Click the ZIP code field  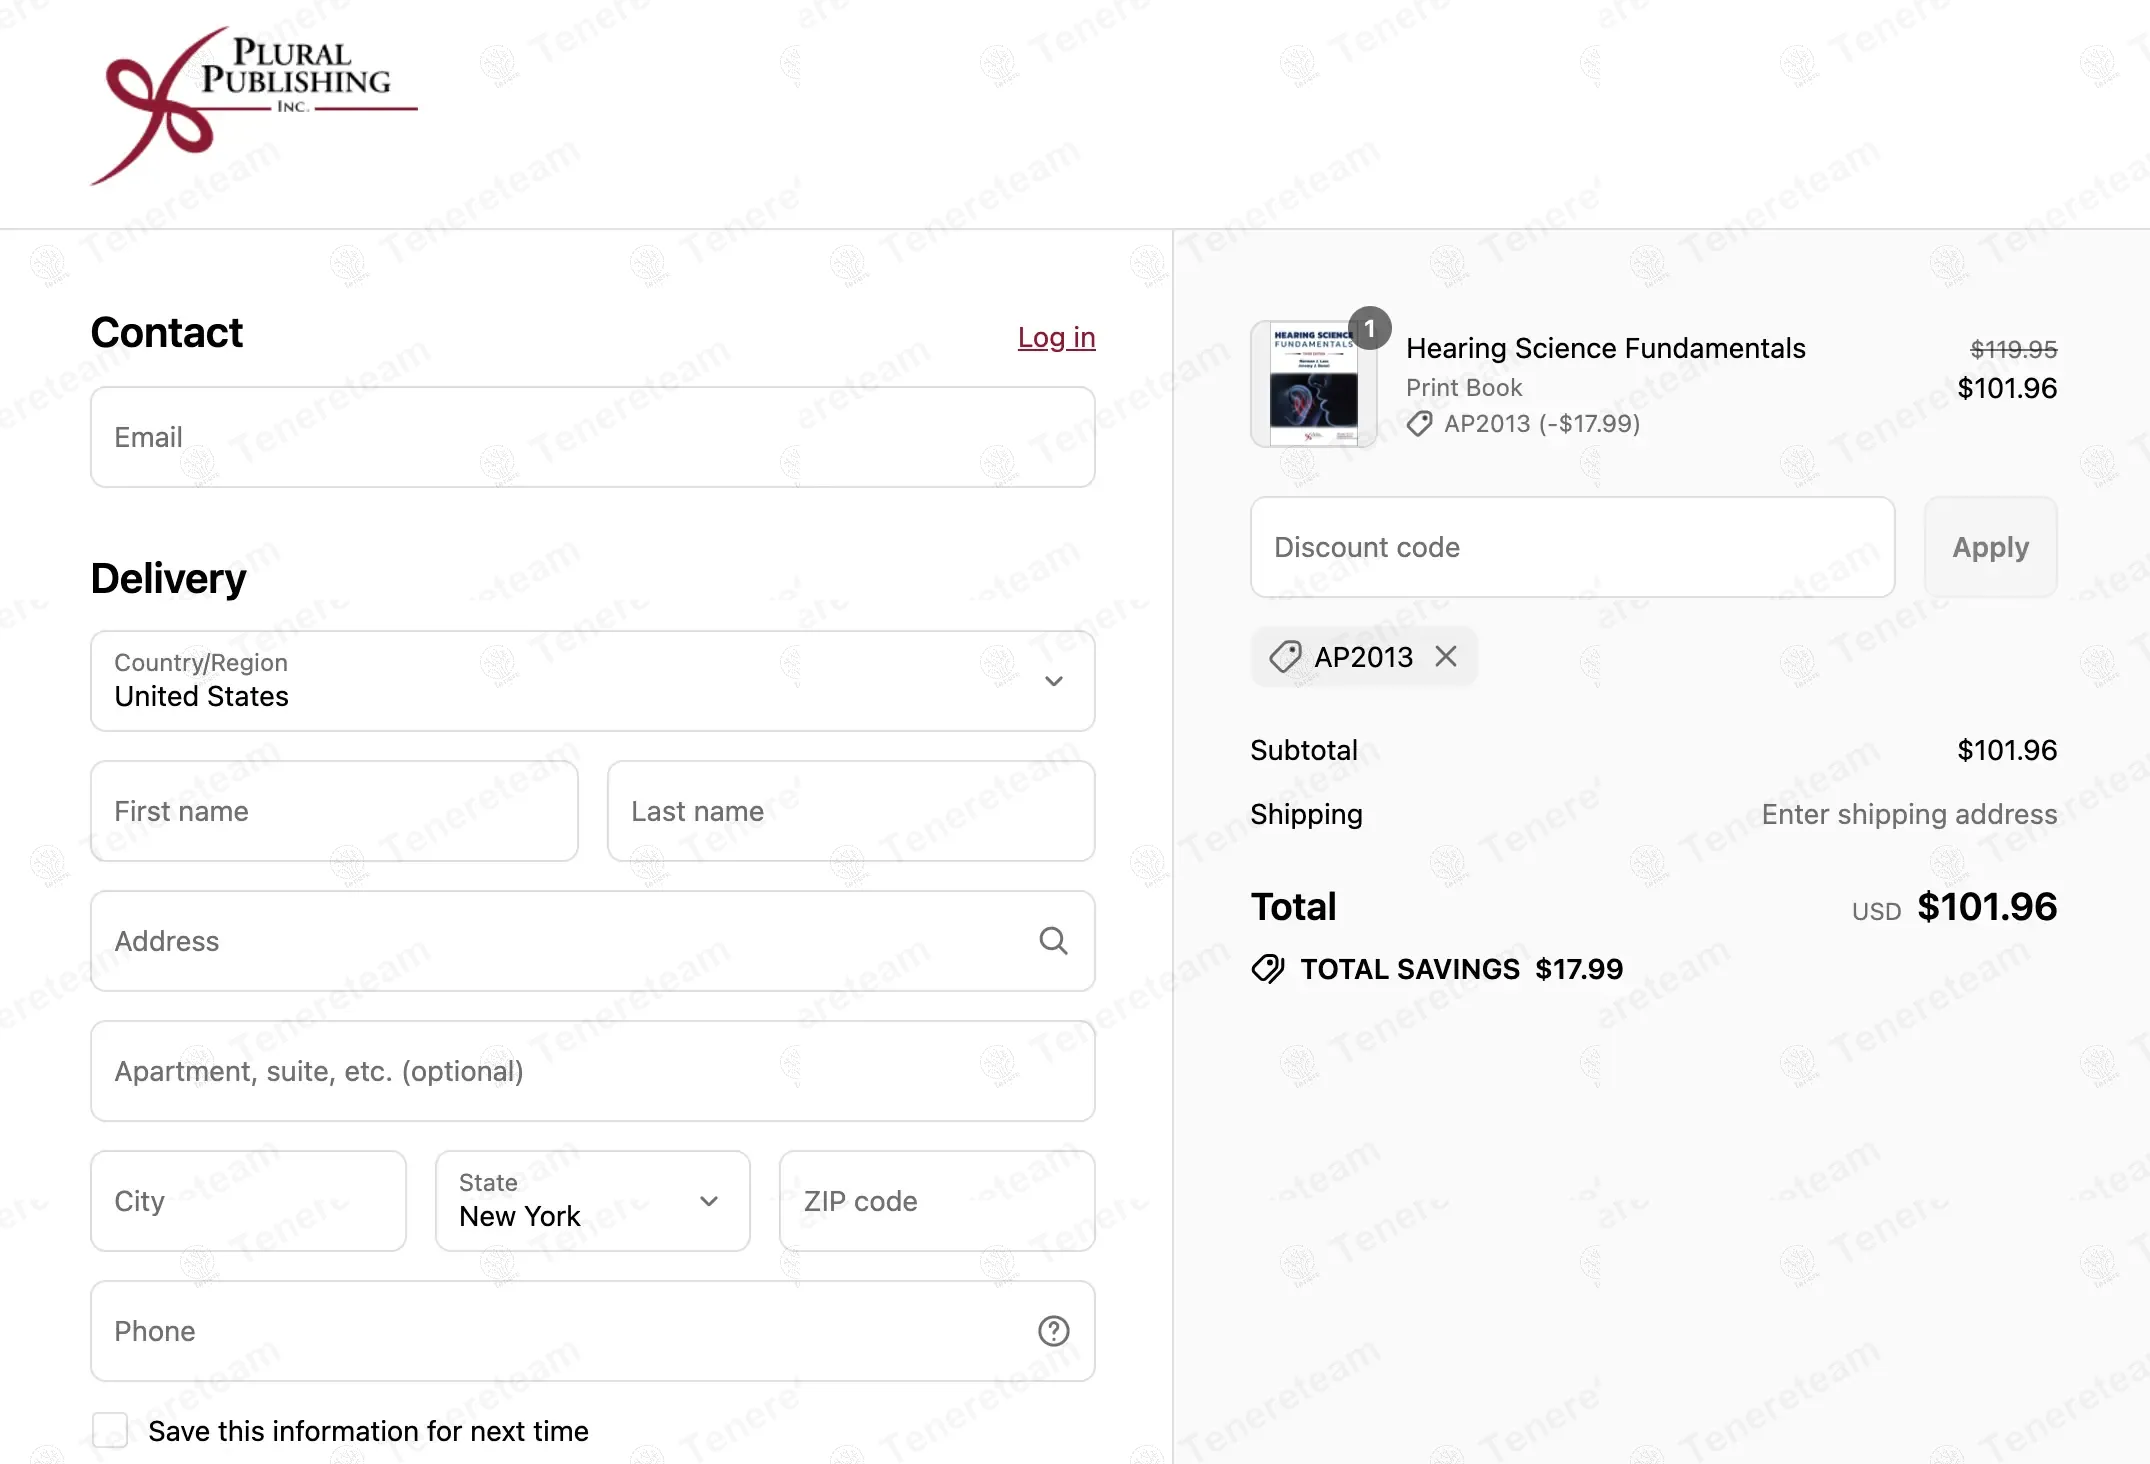[x=936, y=1201]
